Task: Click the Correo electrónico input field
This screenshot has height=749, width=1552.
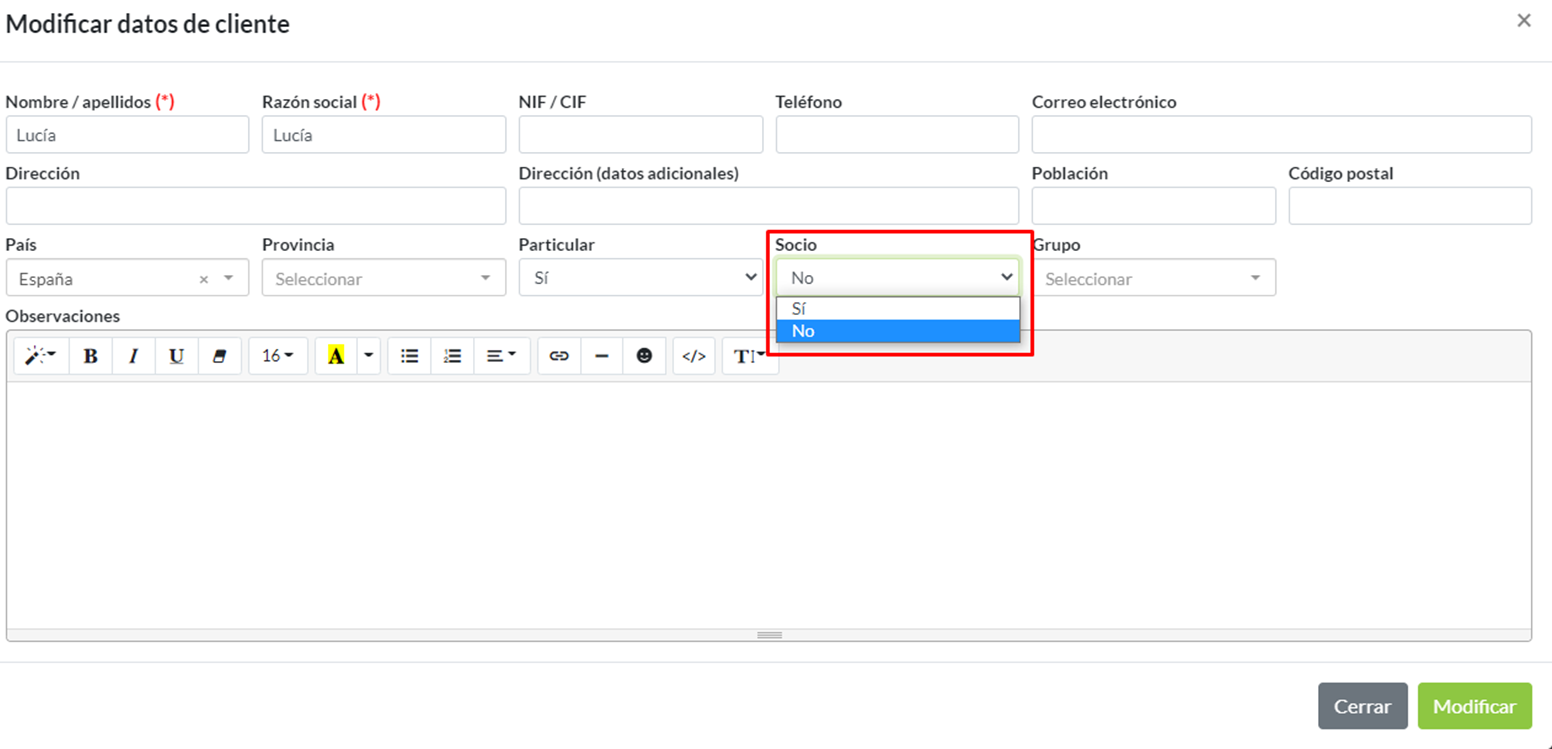Action: 1281,135
